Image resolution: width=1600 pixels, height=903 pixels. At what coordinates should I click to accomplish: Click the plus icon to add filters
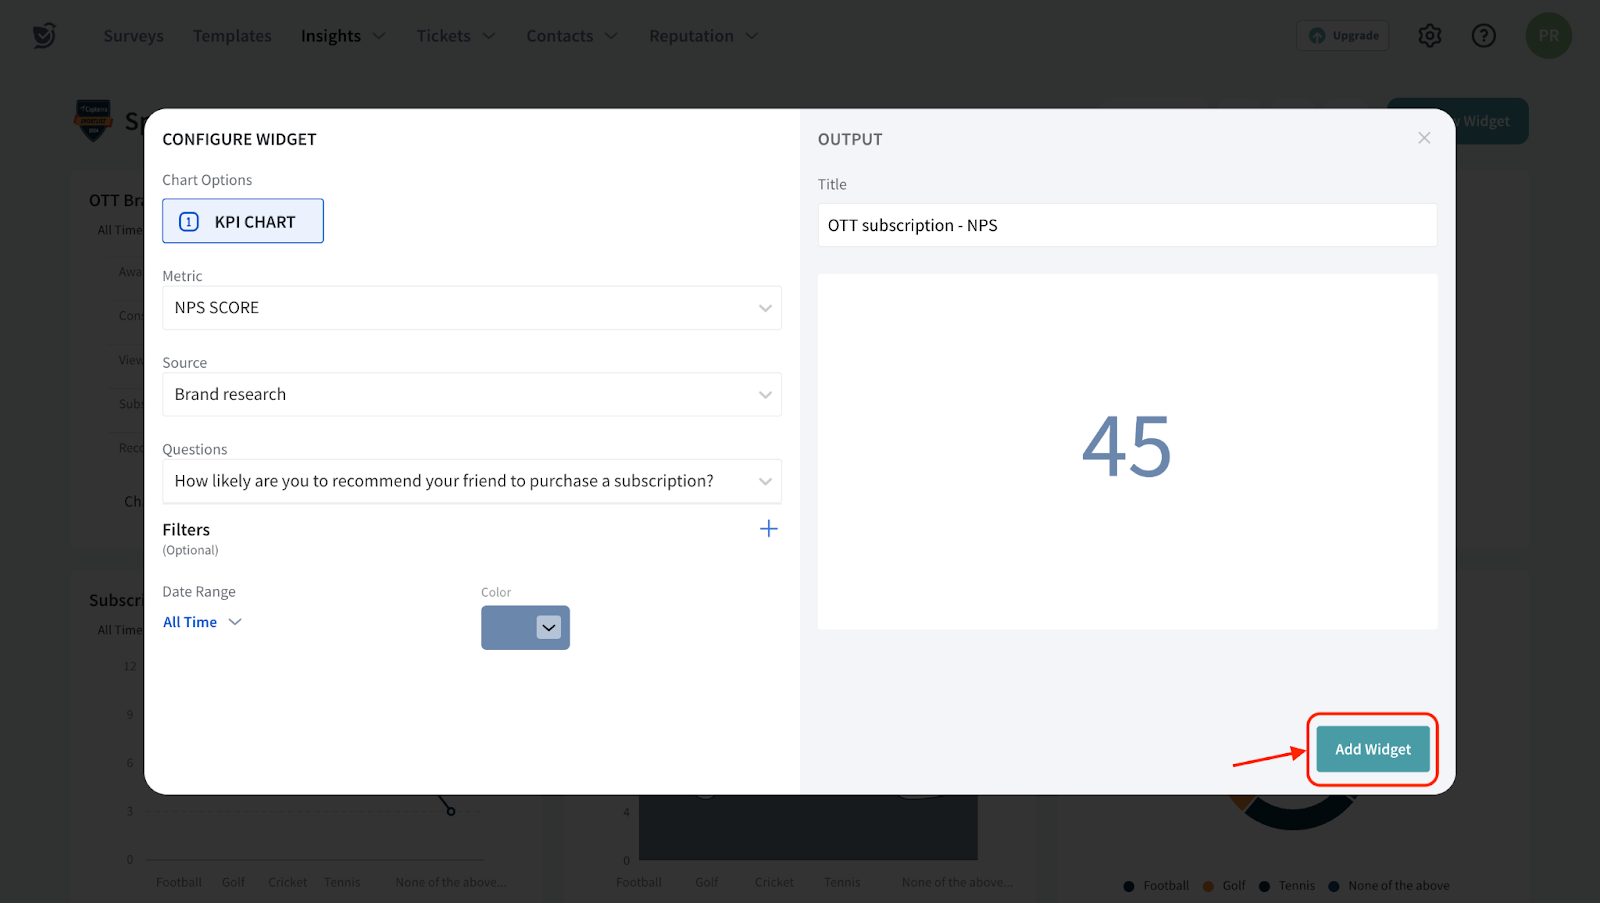coord(768,529)
